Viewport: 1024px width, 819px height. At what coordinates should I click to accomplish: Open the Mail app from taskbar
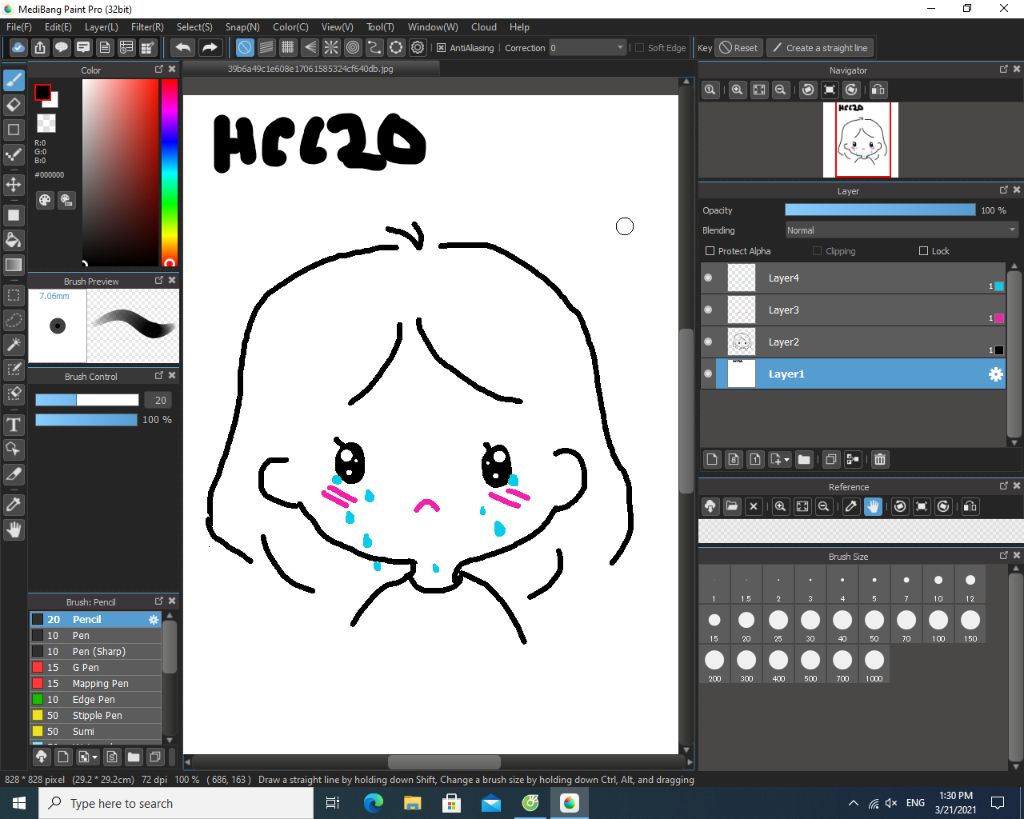(x=490, y=803)
